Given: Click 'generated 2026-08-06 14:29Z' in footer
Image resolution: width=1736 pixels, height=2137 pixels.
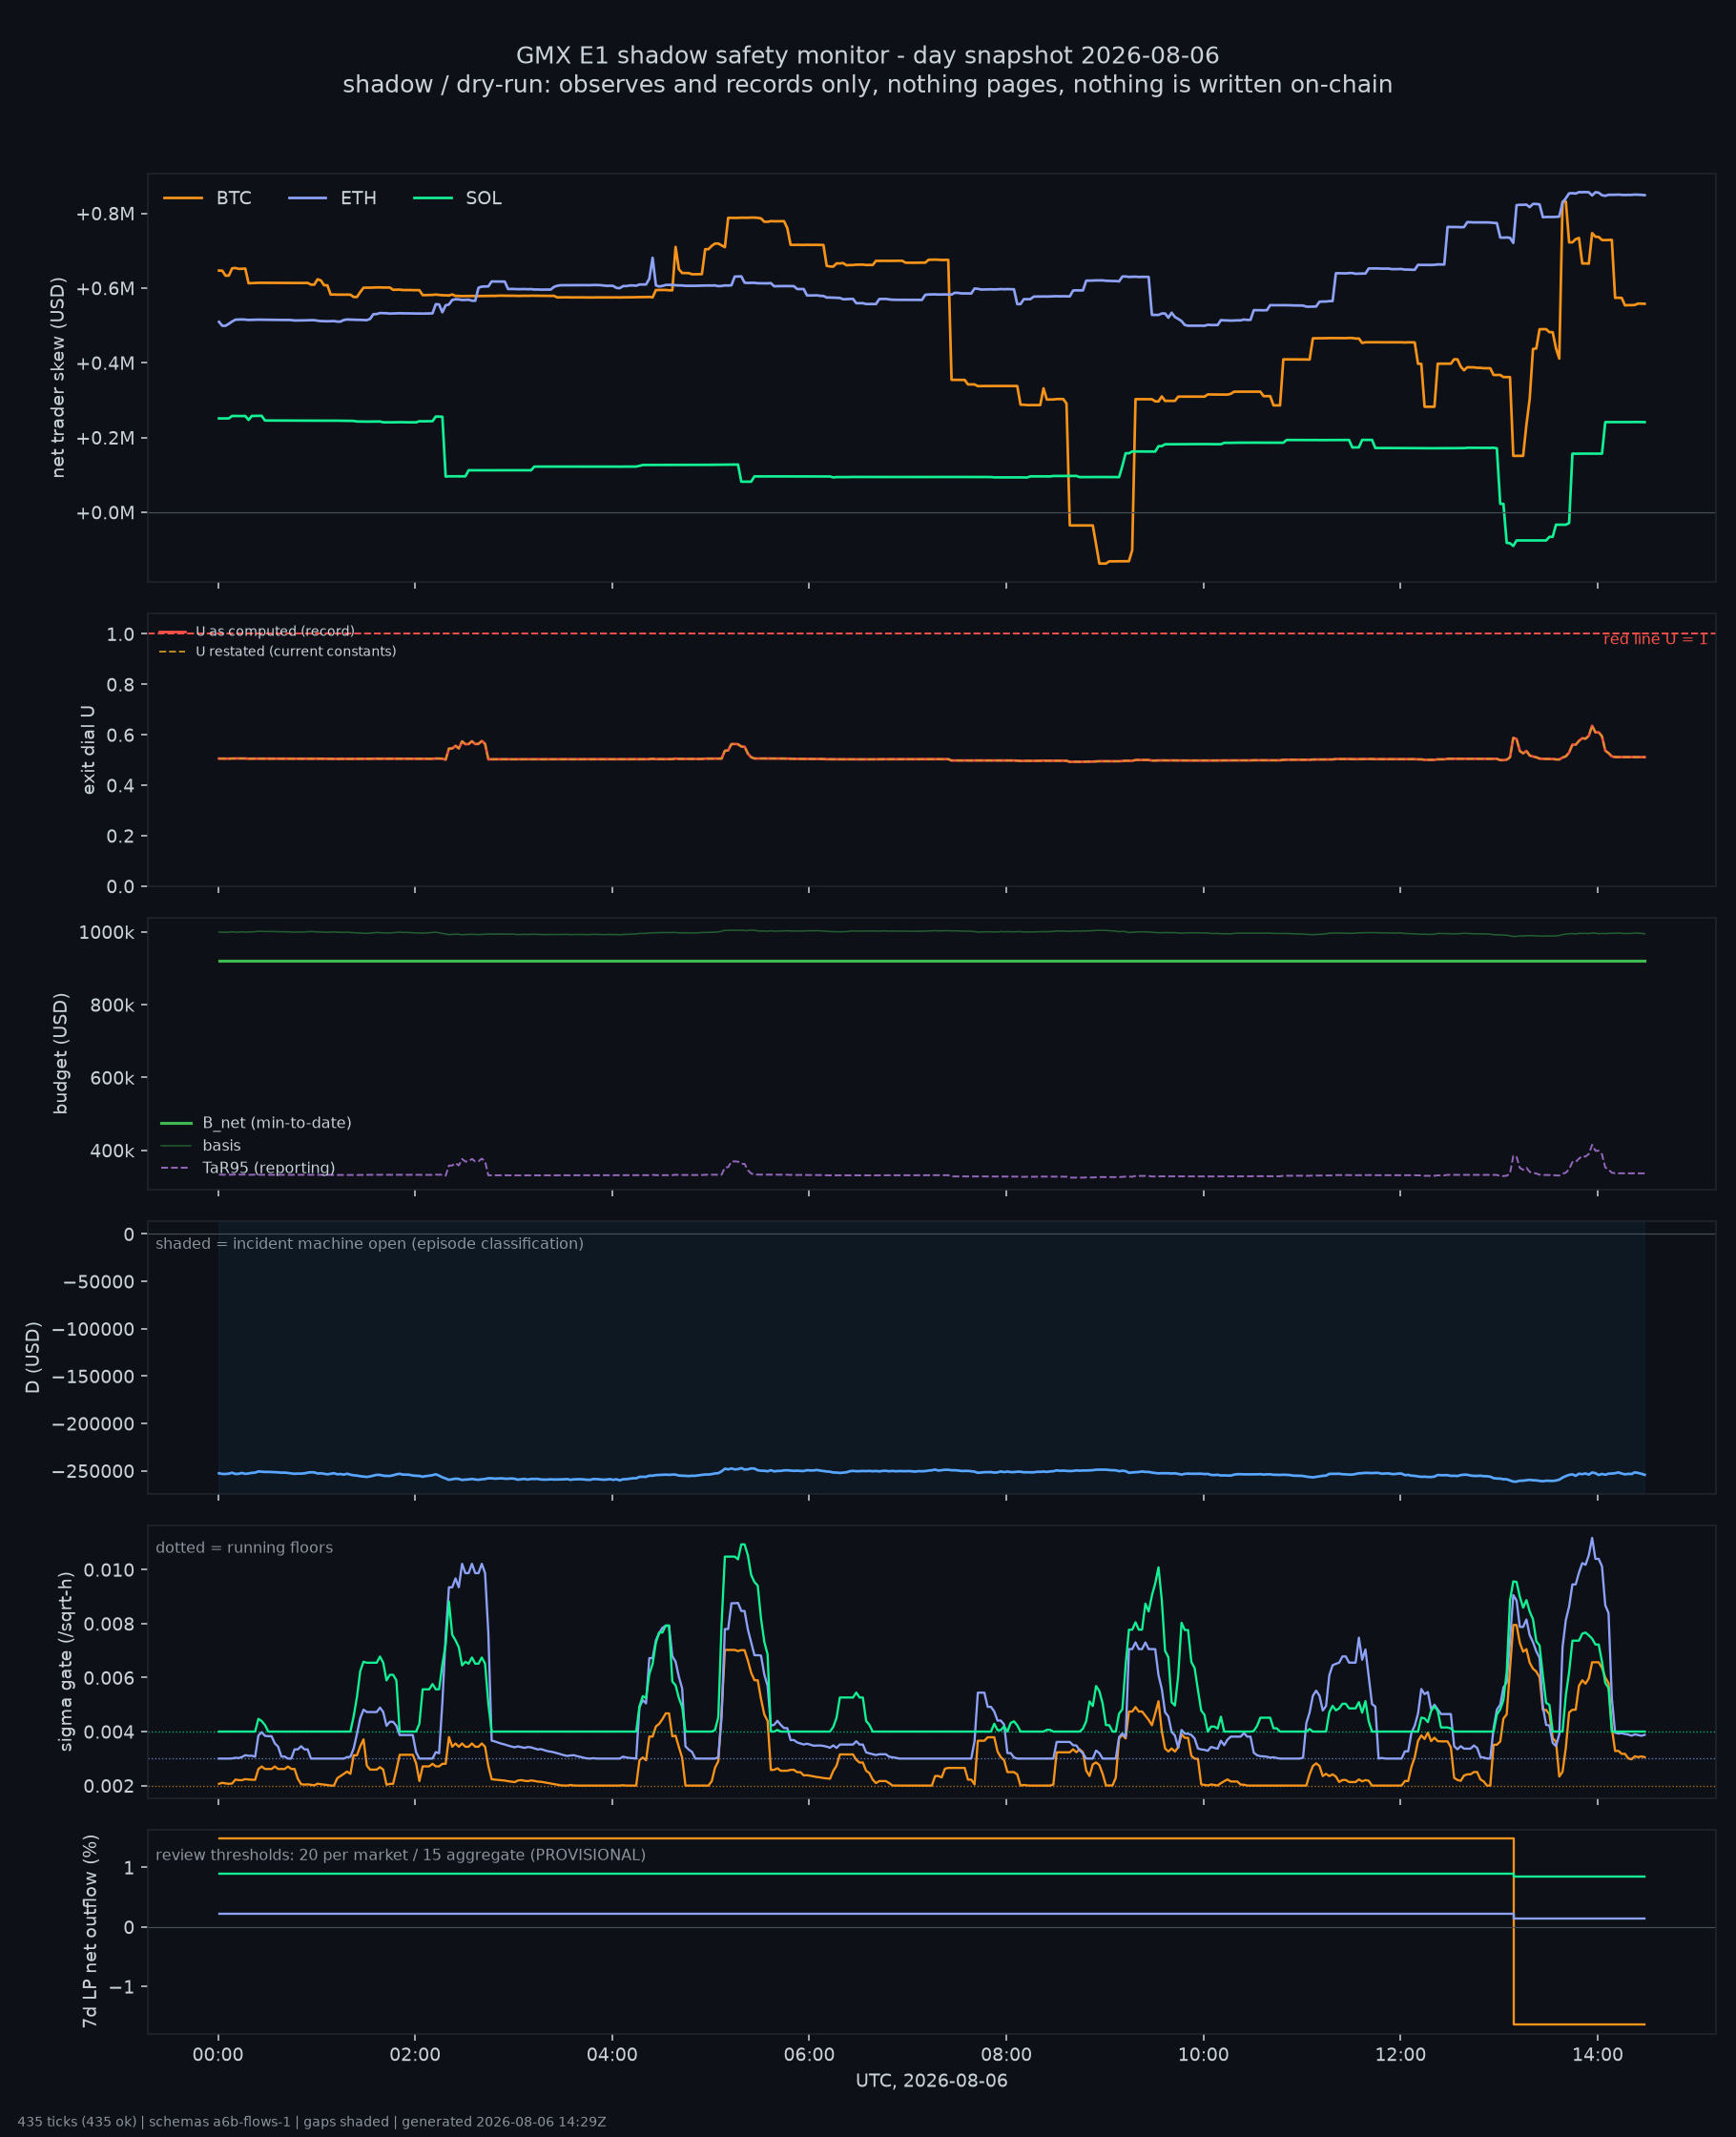Looking at the screenshot, I should pyautogui.click(x=504, y=2122).
